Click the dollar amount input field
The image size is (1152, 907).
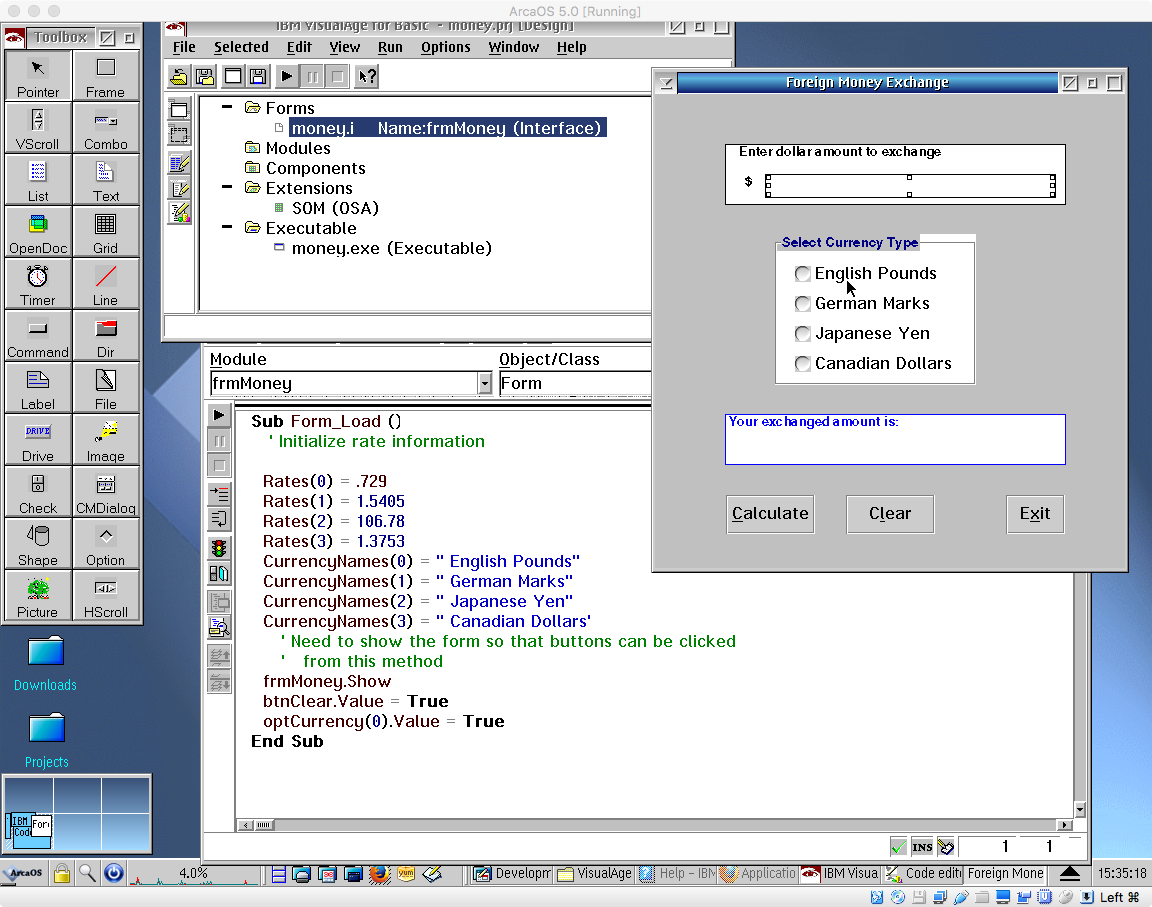(x=910, y=186)
